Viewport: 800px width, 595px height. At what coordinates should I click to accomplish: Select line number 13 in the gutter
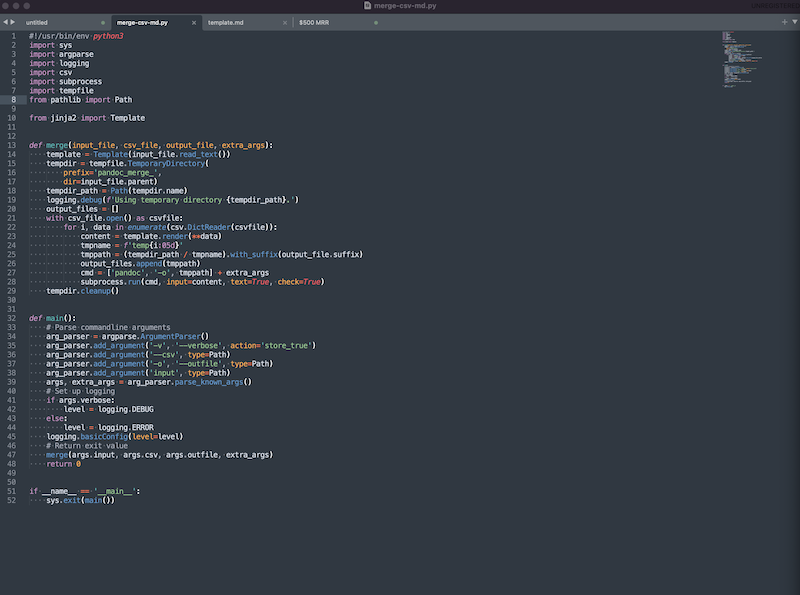10,144
